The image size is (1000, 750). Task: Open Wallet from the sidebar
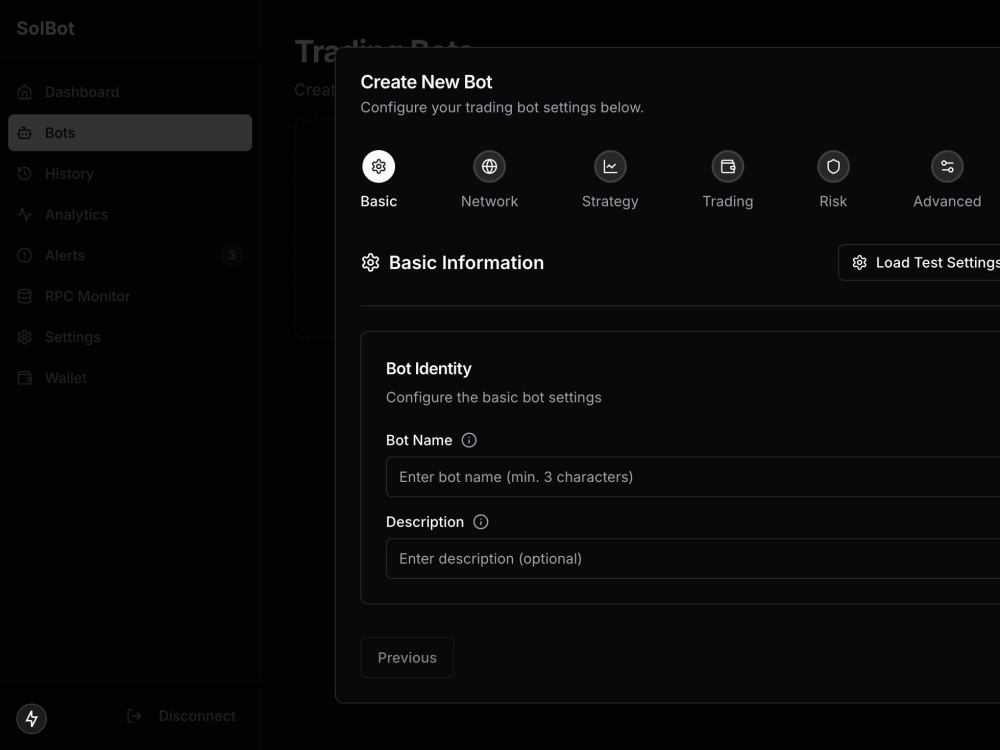point(129,378)
